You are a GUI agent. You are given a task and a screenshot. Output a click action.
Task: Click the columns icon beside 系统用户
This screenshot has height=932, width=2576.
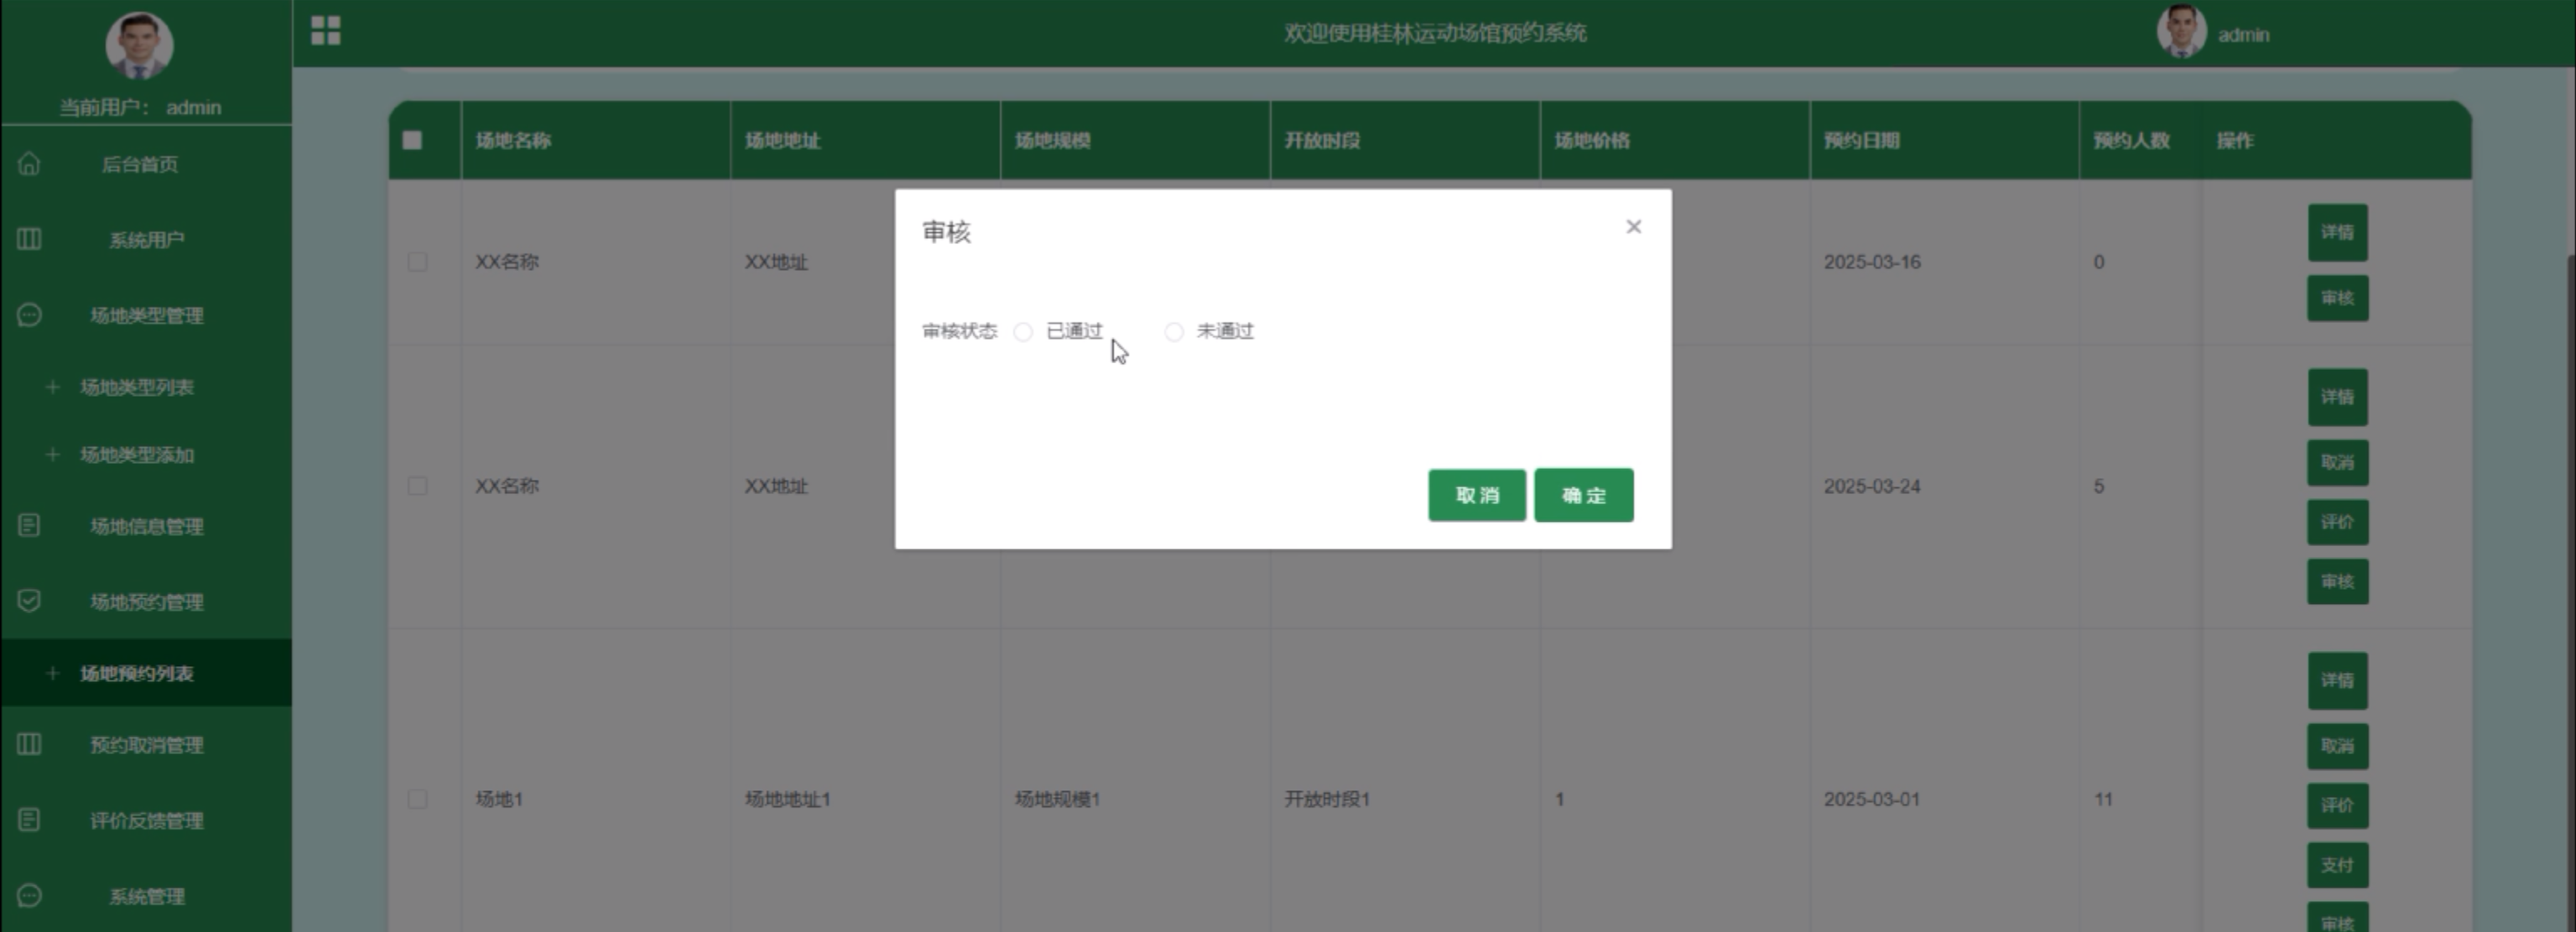point(29,239)
